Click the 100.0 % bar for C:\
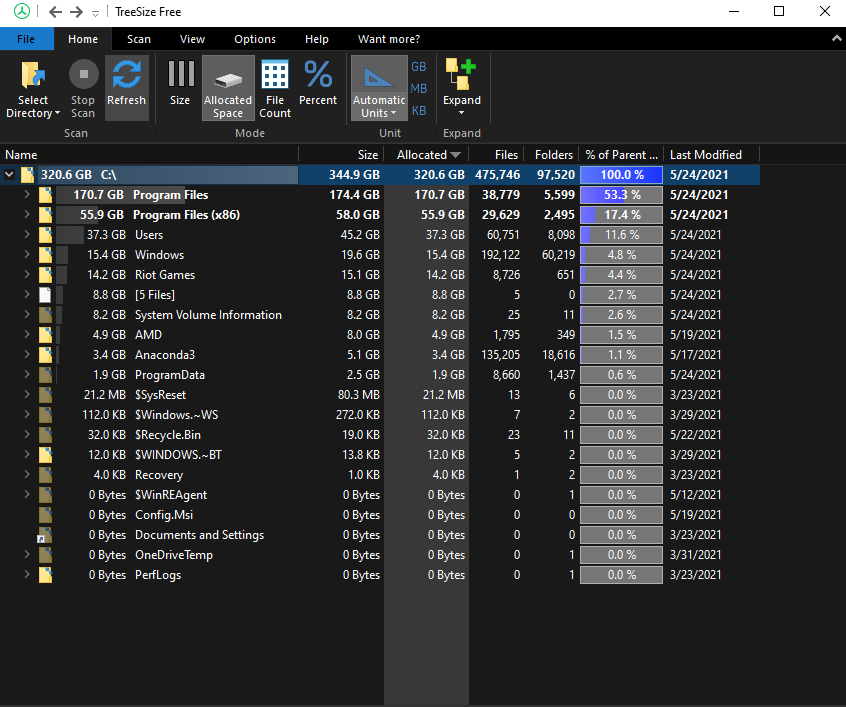 tap(621, 175)
